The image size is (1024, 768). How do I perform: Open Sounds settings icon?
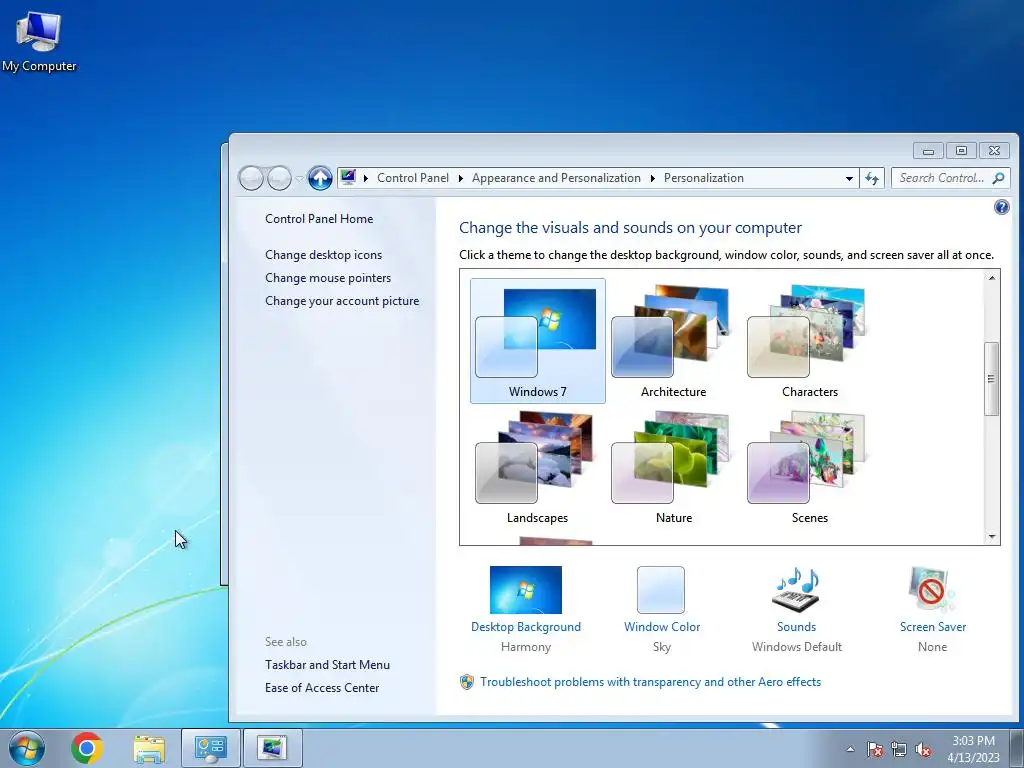pos(796,589)
